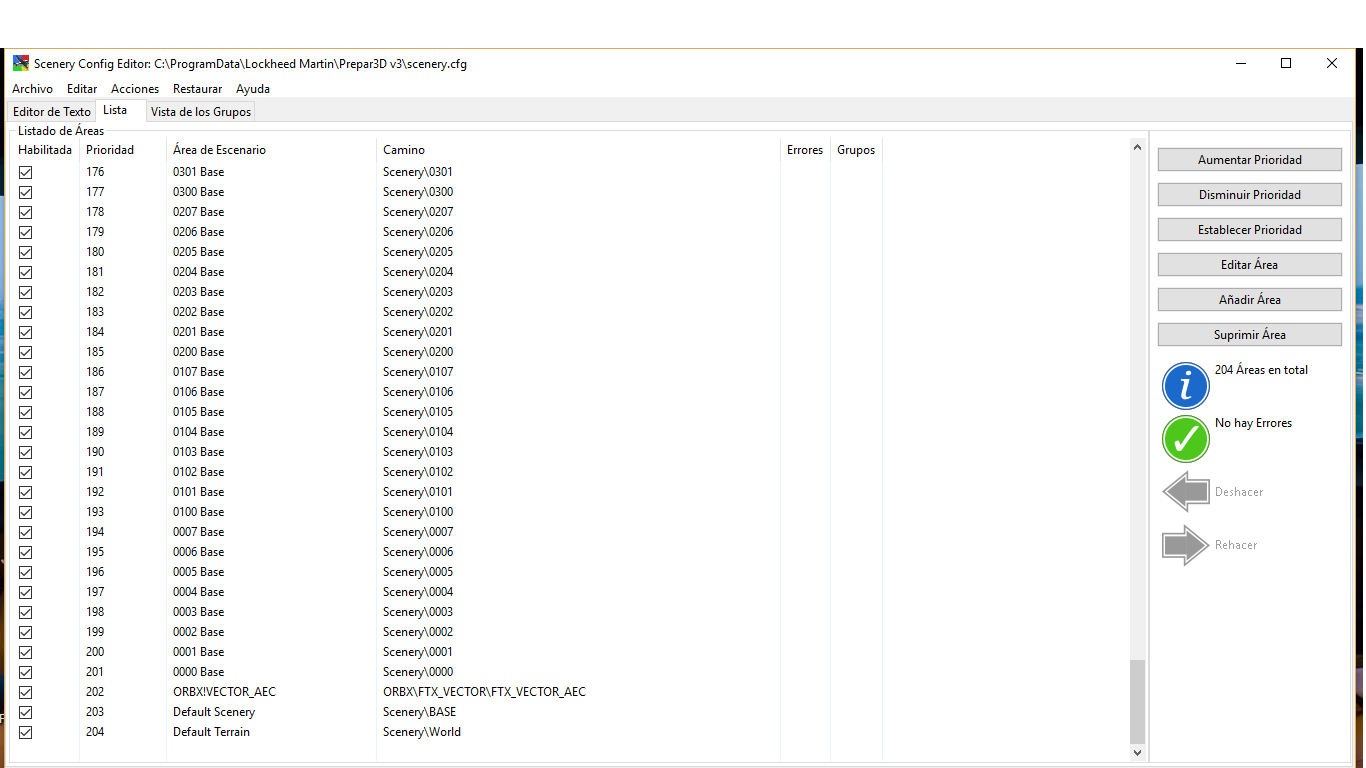Click the Scenery Config Editor title bar icon

pos(20,63)
